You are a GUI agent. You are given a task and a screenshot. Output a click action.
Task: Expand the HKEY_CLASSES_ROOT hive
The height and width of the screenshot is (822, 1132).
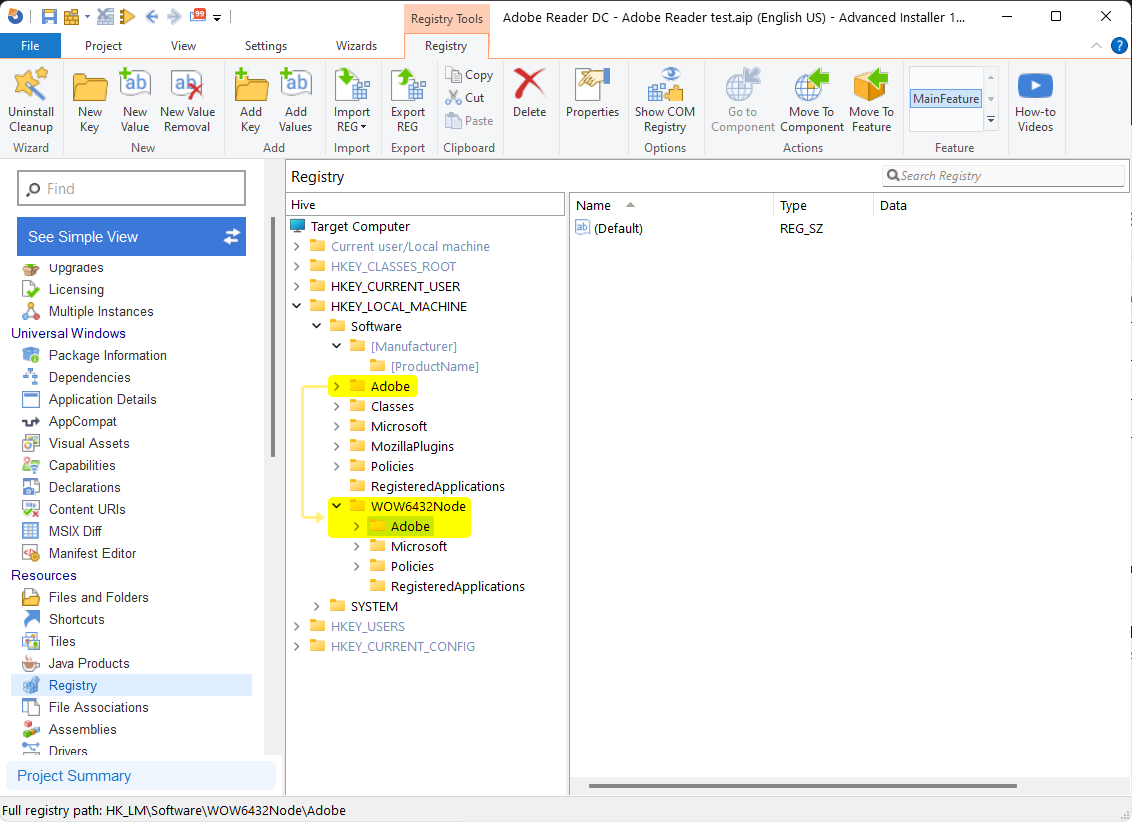coord(297,266)
